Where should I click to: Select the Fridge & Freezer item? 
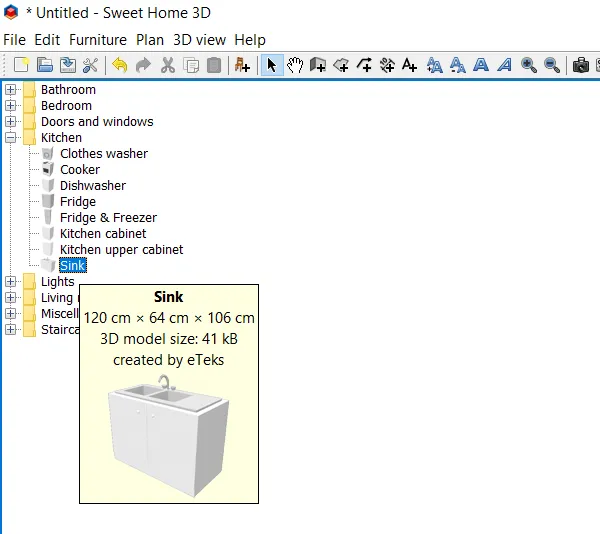(108, 218)
